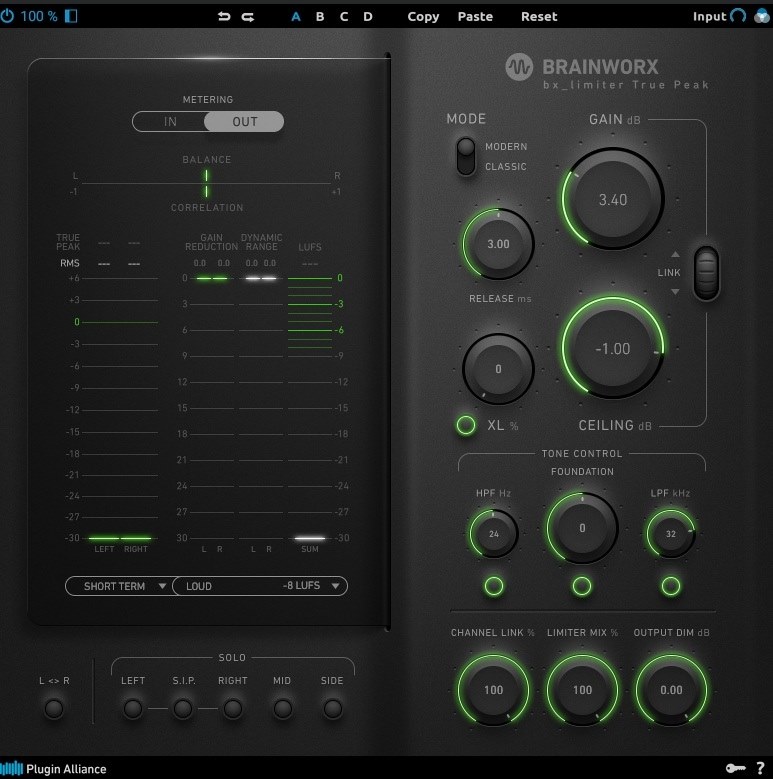Switch metering to OUT
The image size is (773, 779).
(x=244, y=122)
